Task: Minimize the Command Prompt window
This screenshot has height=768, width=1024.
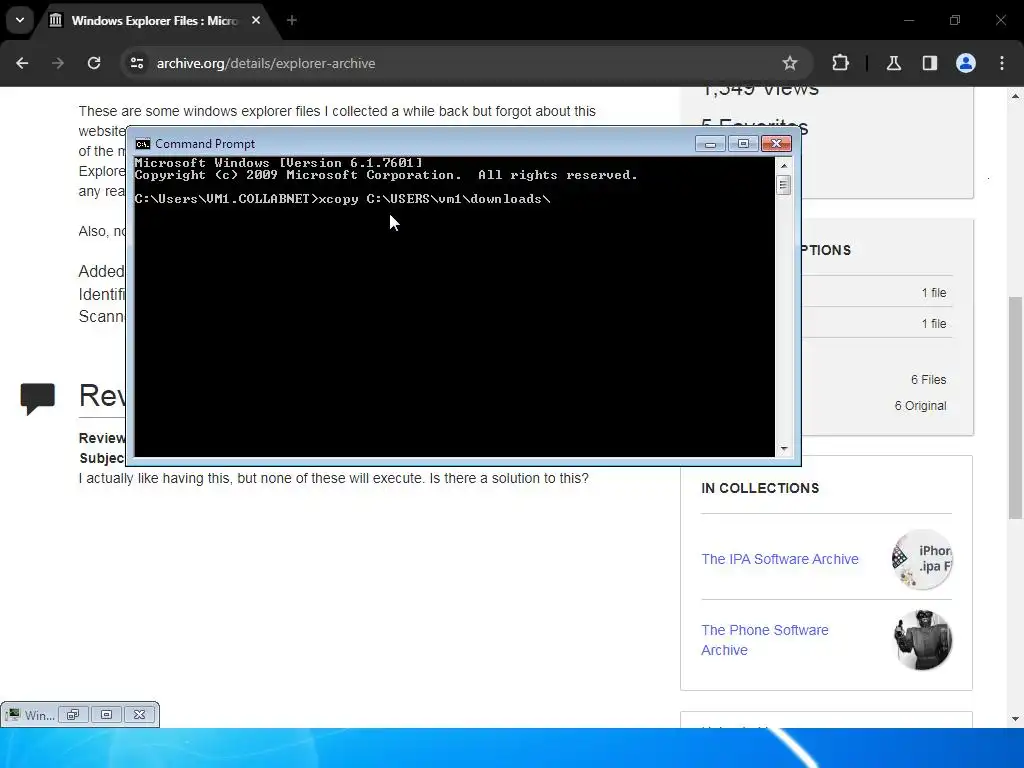Action: 711,144
